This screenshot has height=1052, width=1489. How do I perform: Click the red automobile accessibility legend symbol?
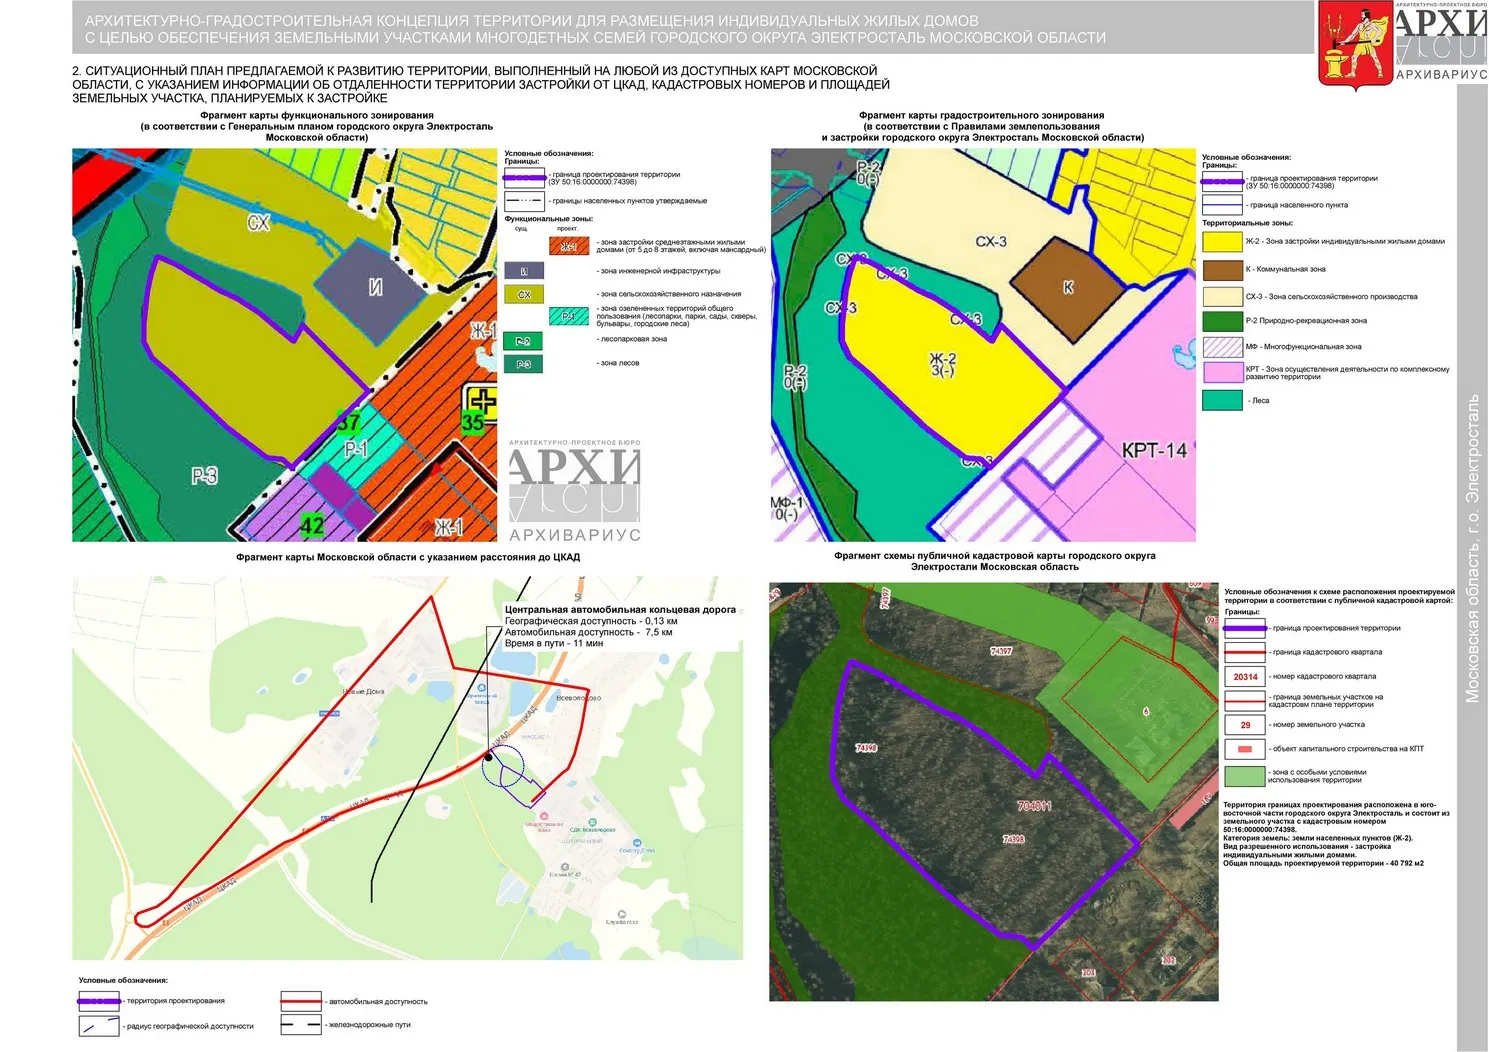300,1001
